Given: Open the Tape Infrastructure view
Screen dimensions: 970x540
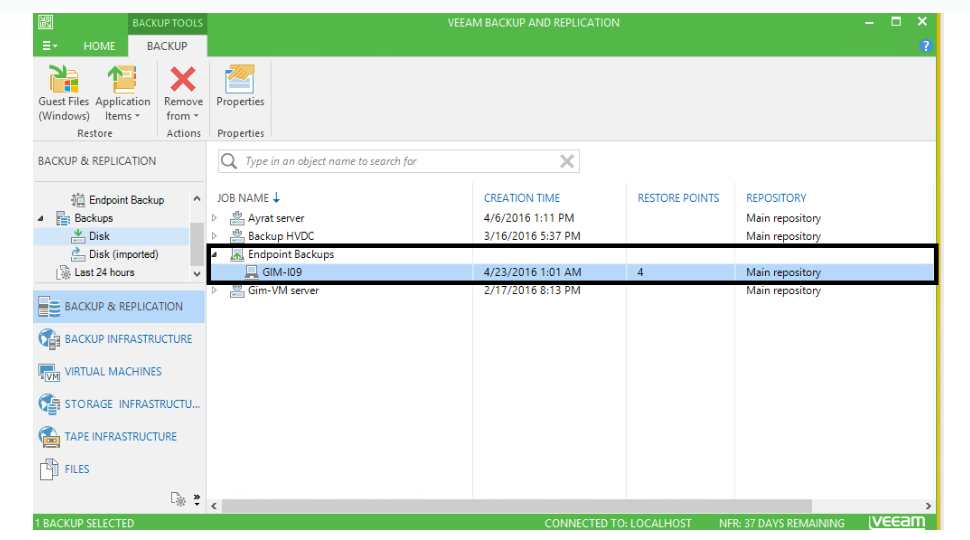Looking at the screenshot, I should 120,437.
